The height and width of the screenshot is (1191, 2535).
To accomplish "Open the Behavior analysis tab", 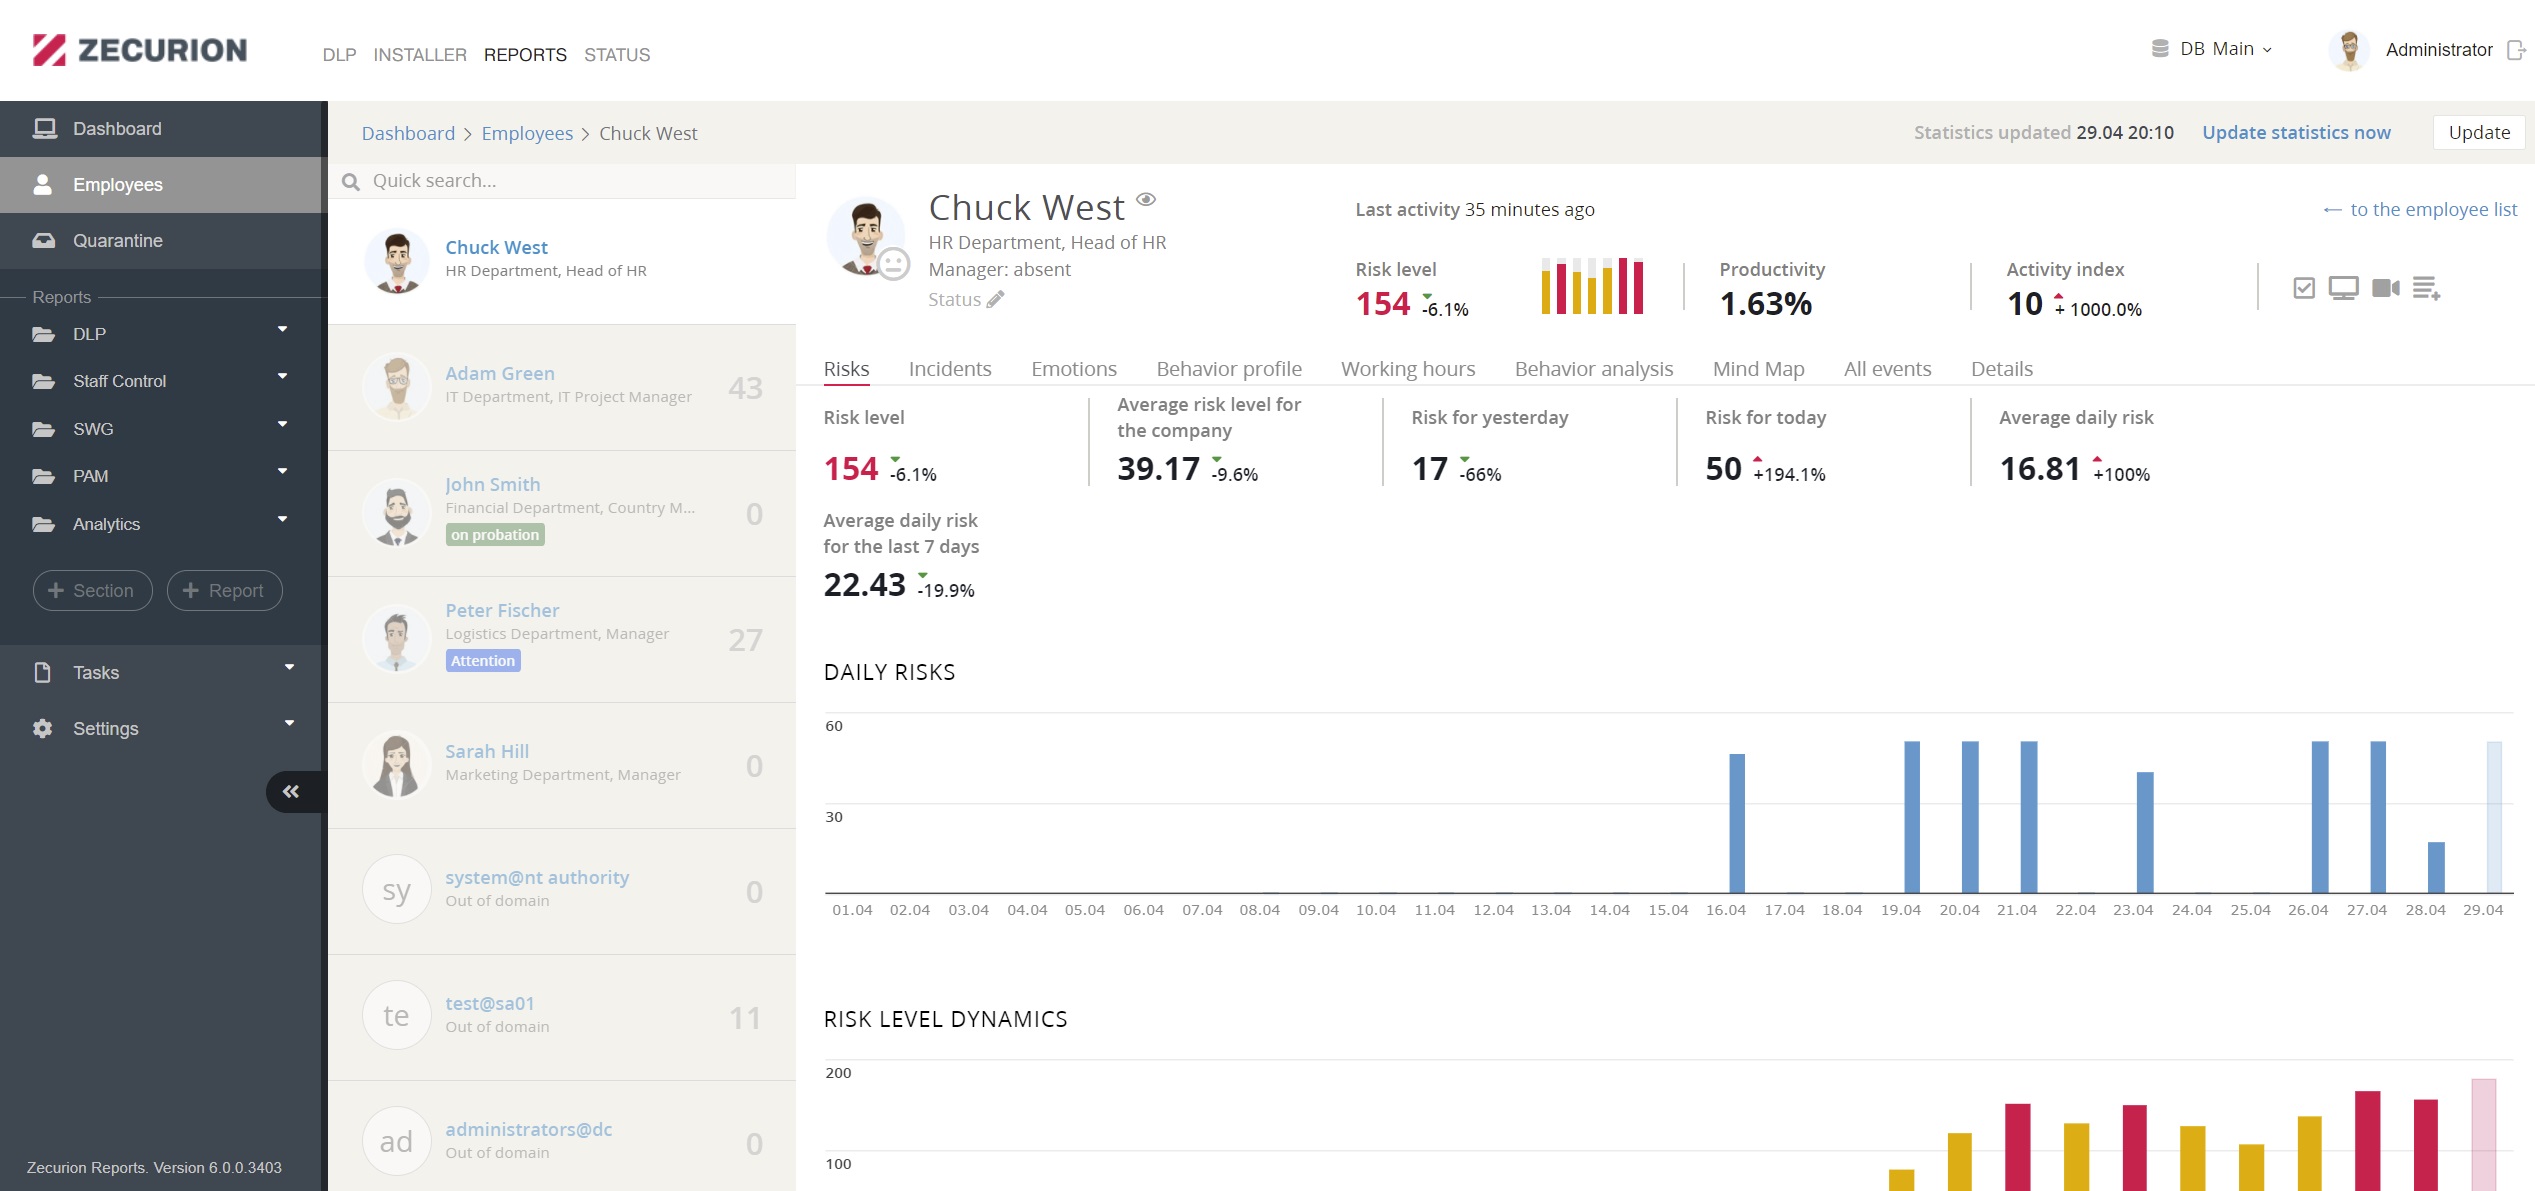I will point(1594,369).
